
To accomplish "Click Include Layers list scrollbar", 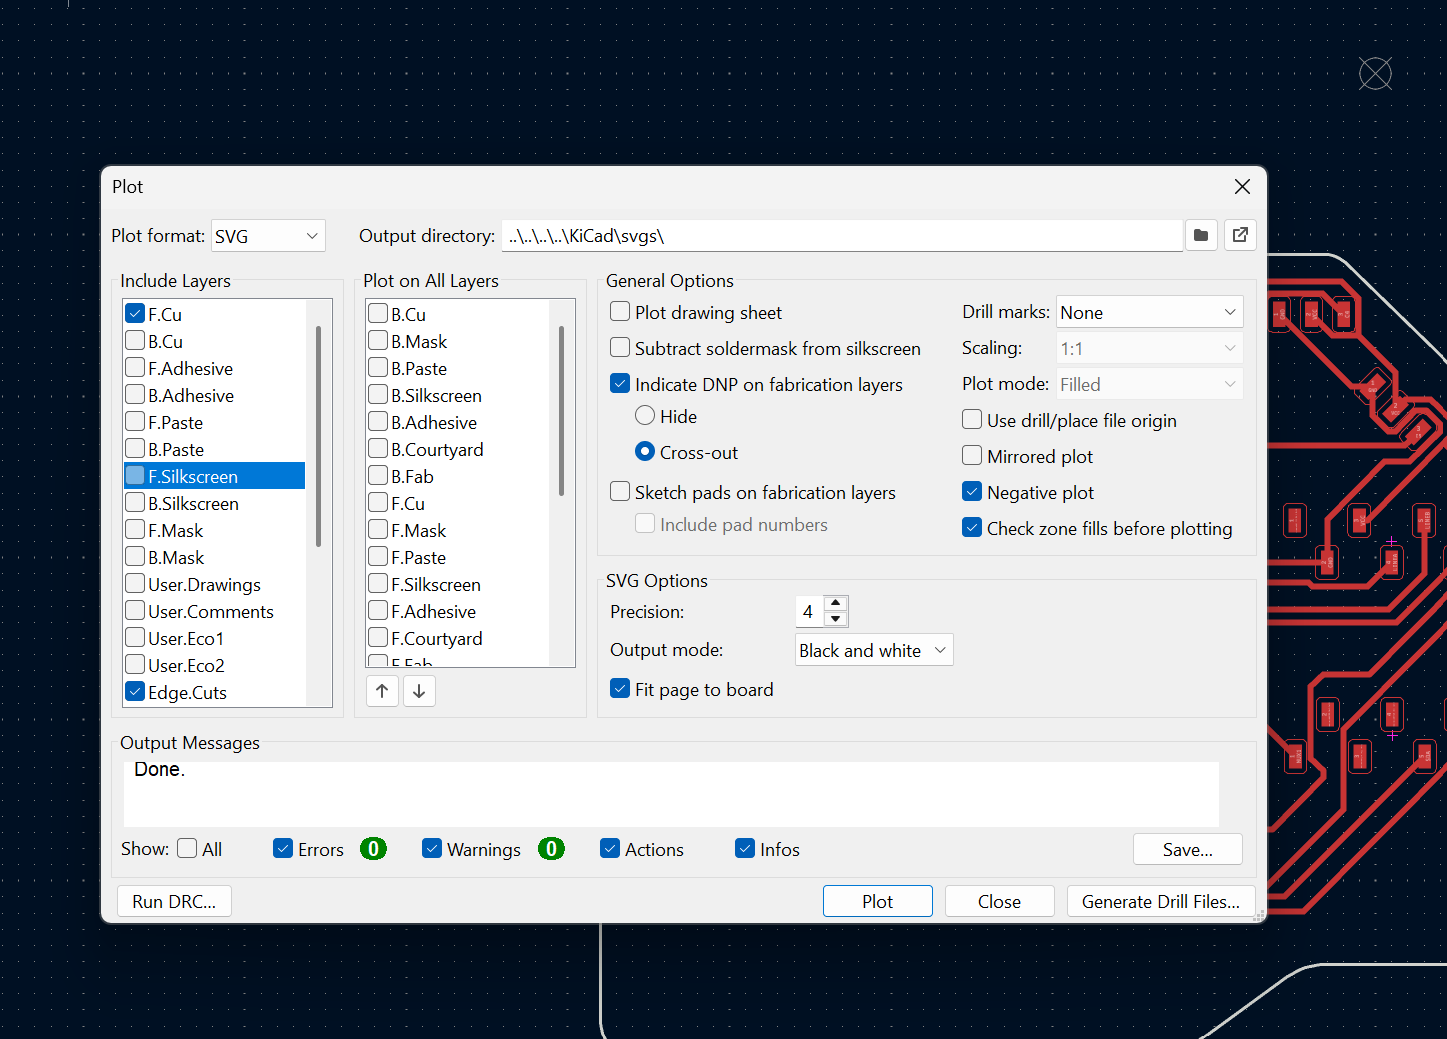I will tap(319, 436).
